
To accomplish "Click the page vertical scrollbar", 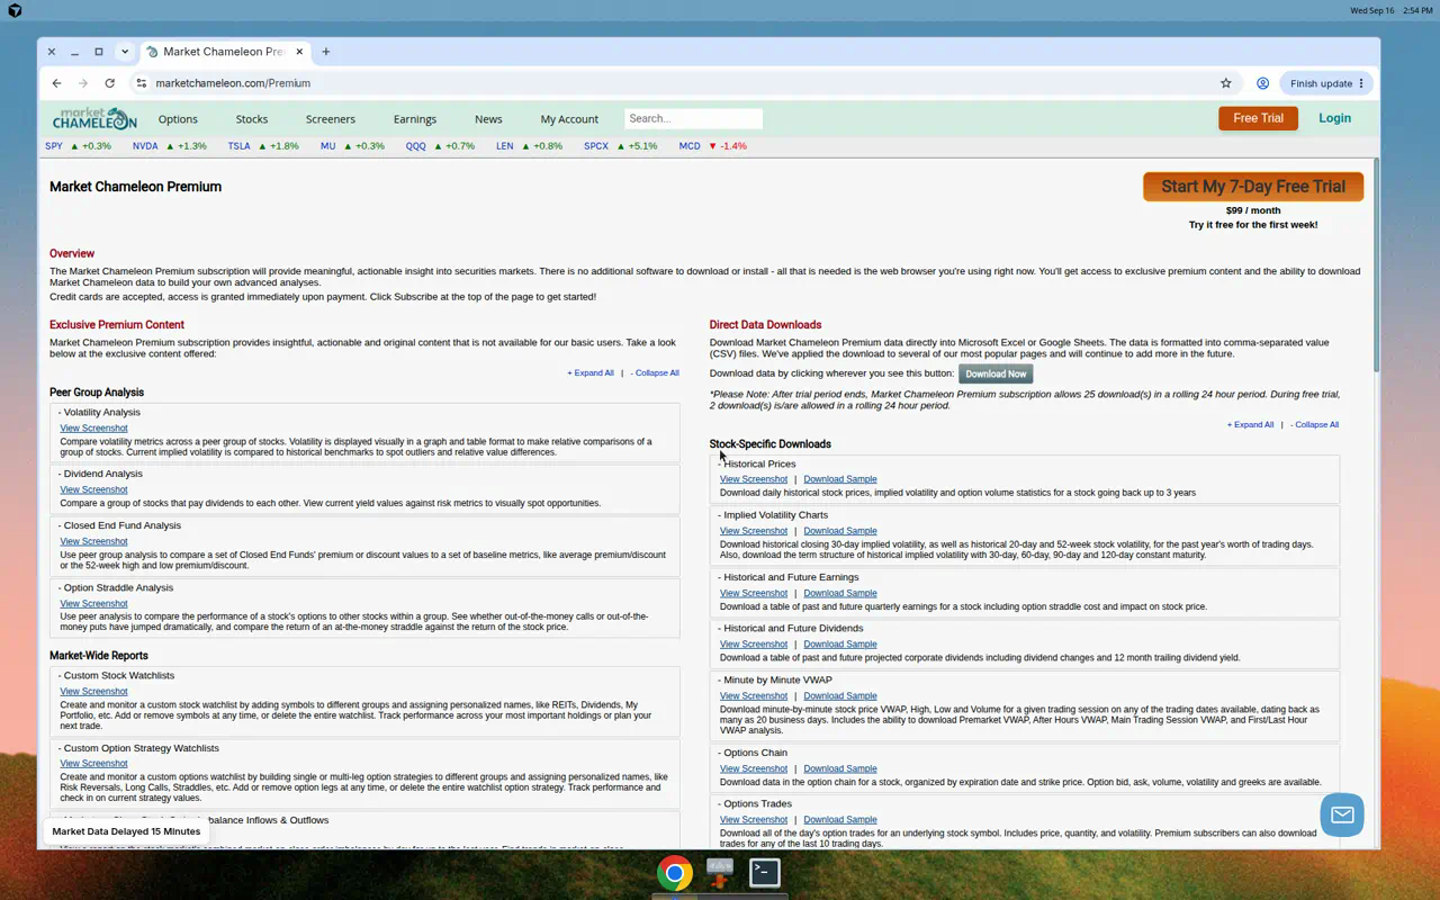I will point(1376,265).
